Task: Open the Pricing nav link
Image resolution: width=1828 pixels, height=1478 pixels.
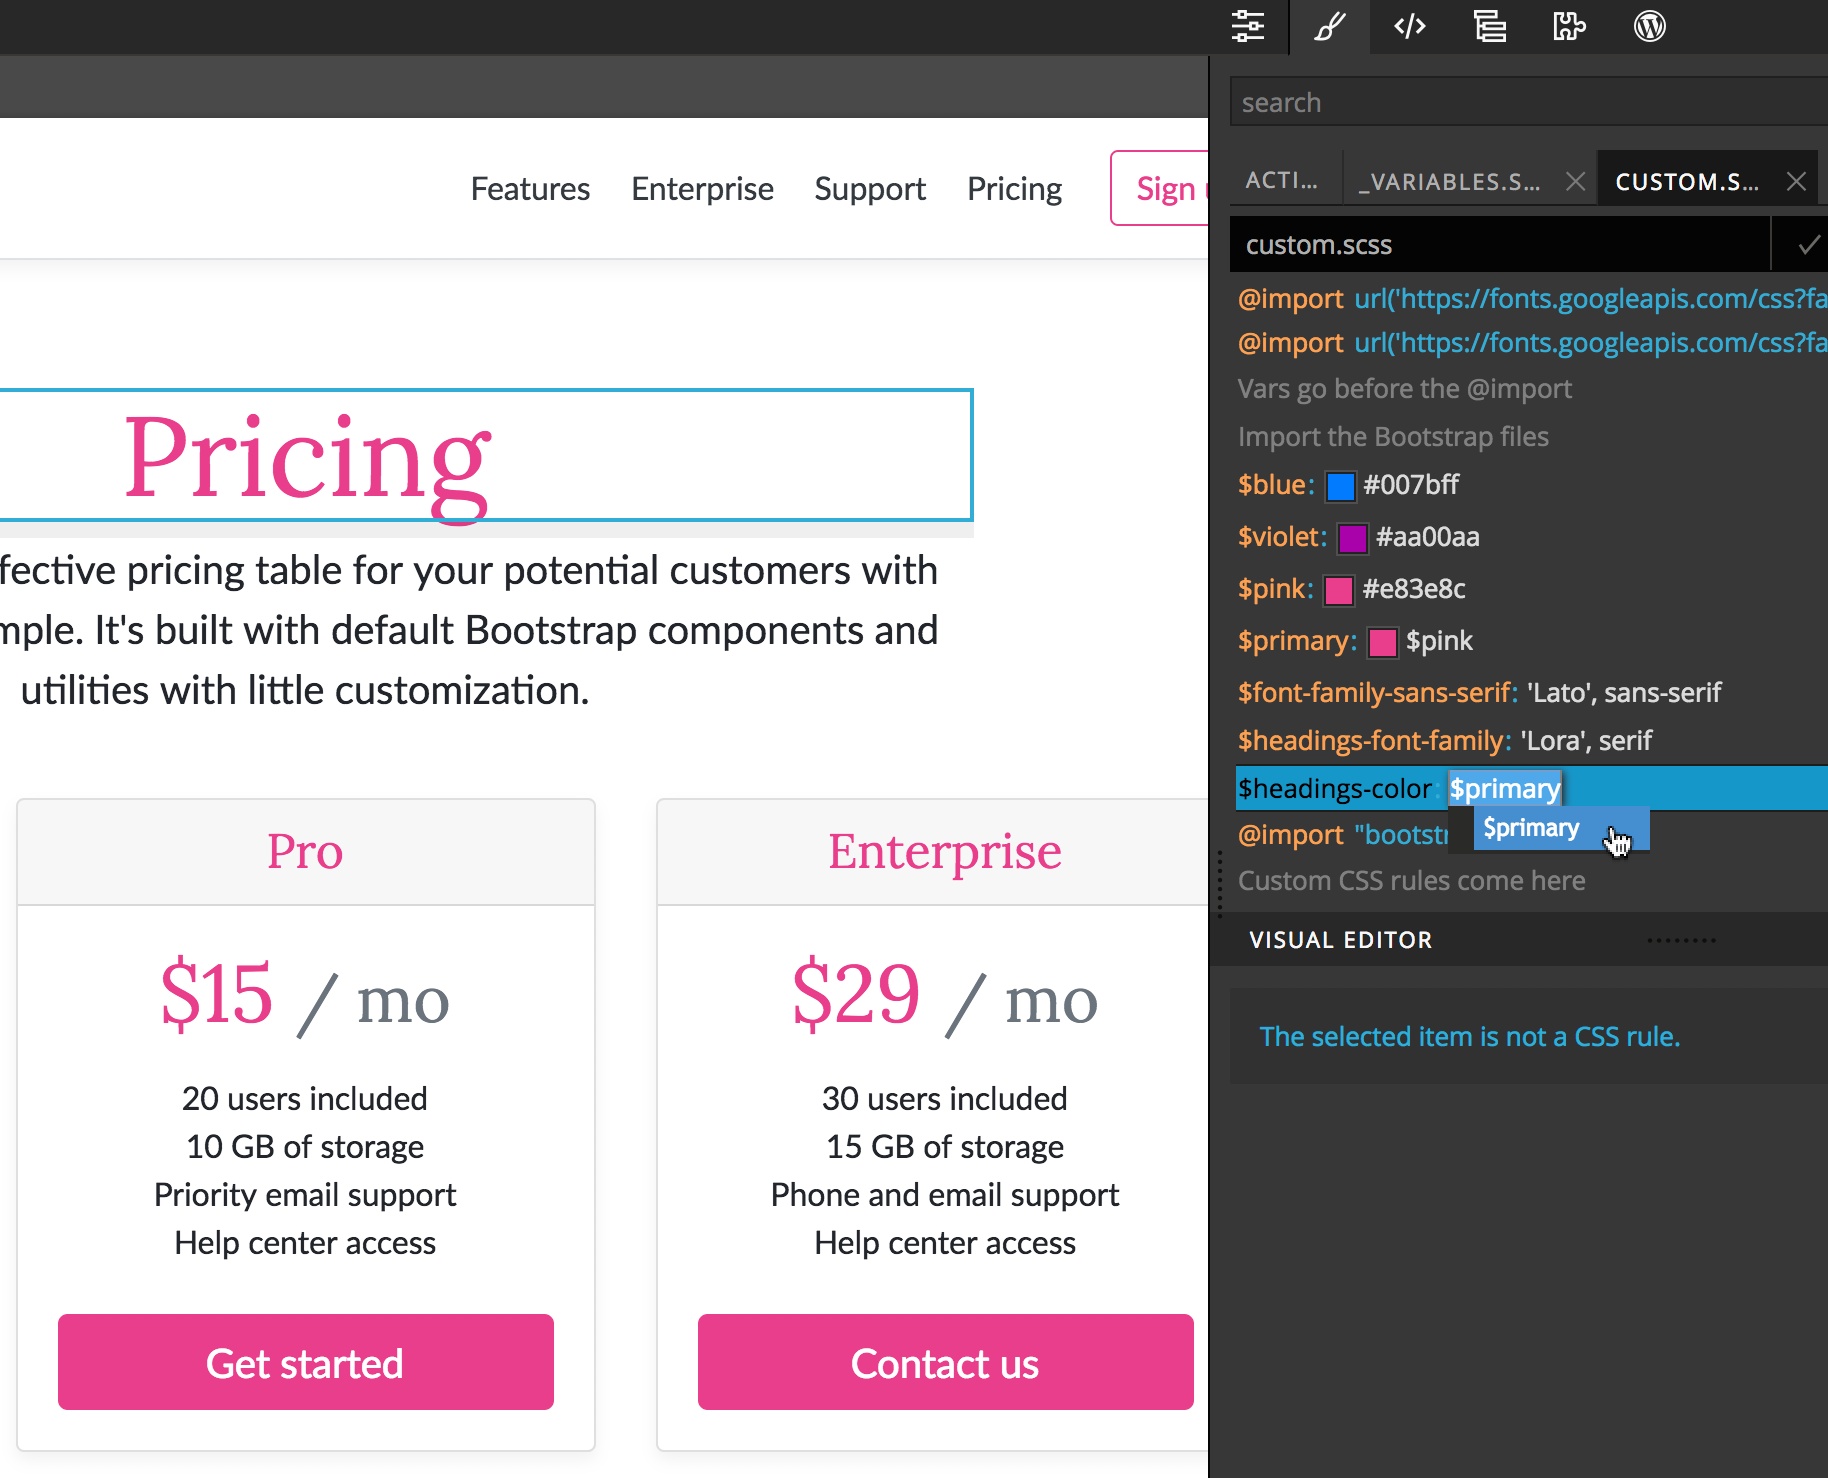Action: pyautogui.click(x=1014, y=188)
